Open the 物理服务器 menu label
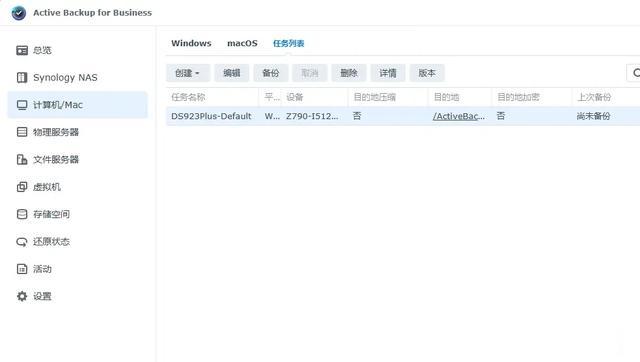The height and width of the screenshot is (362, 640). (56, 132)
